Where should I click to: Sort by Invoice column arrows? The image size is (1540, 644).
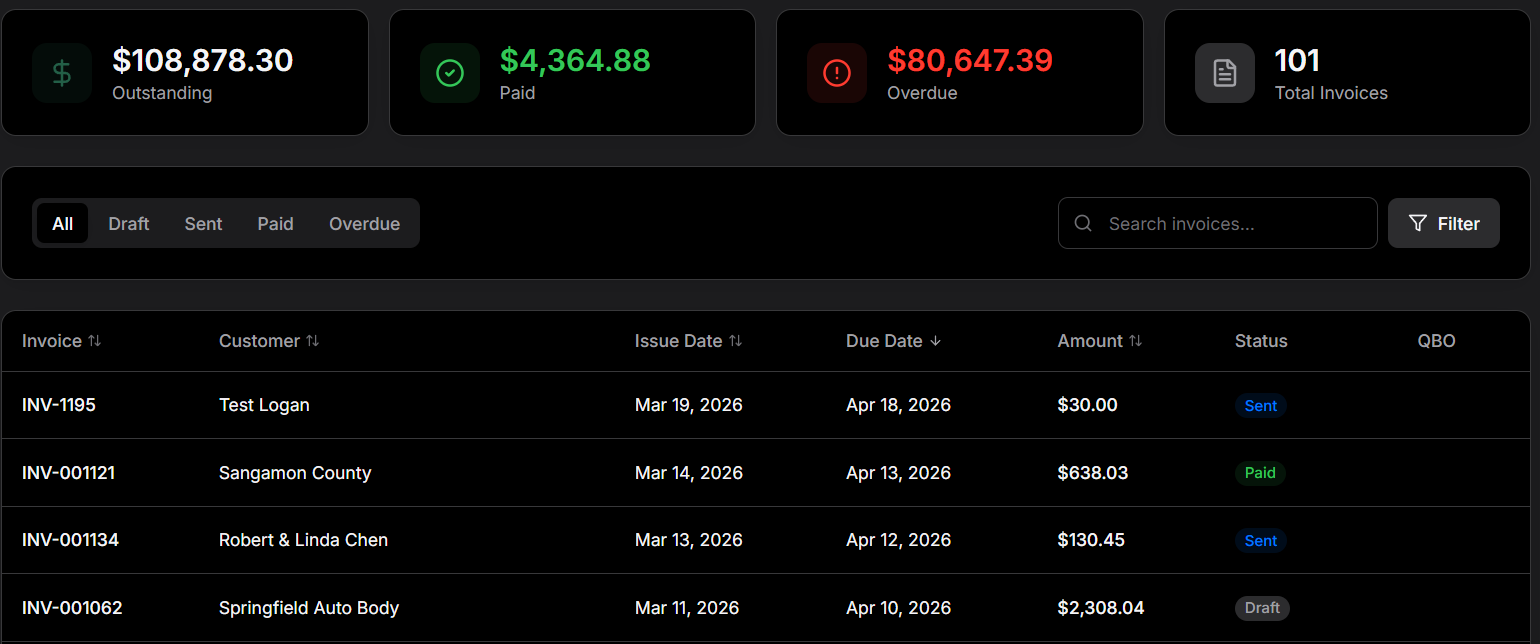[94, 341]
